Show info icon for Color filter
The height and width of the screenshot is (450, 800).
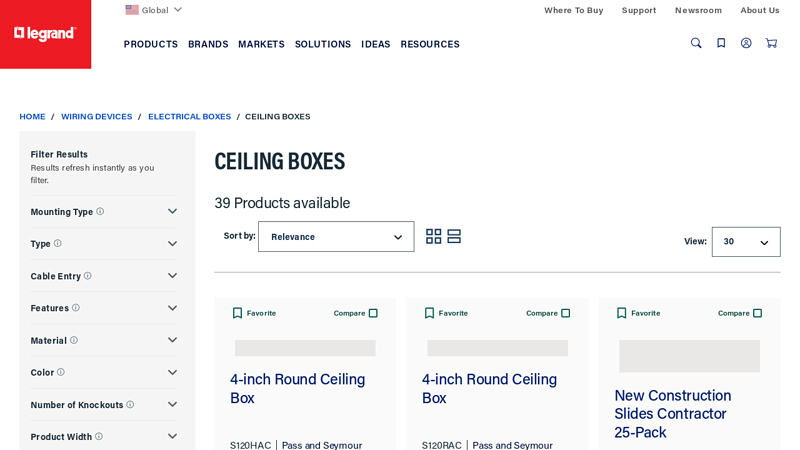click(61, 372)
